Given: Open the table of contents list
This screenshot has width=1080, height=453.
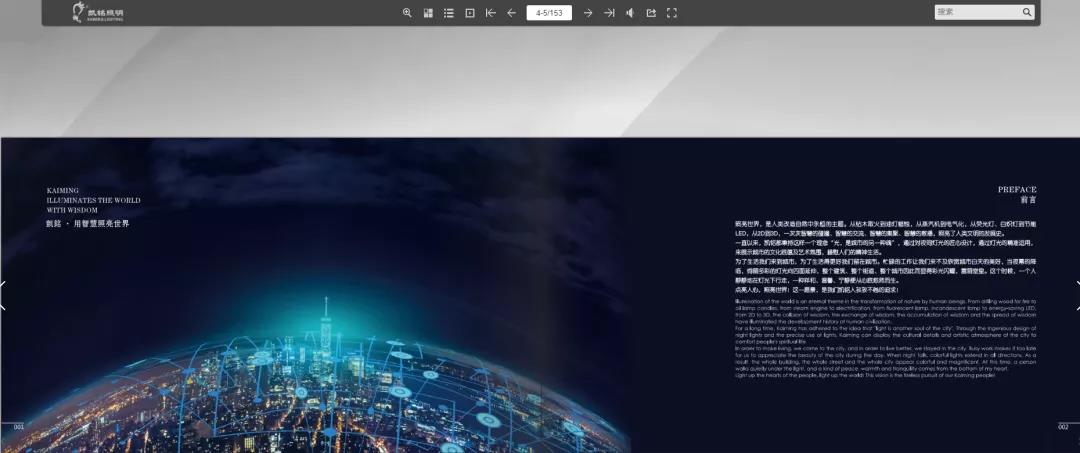Looking at the screenshot, I should coord(449,13).
